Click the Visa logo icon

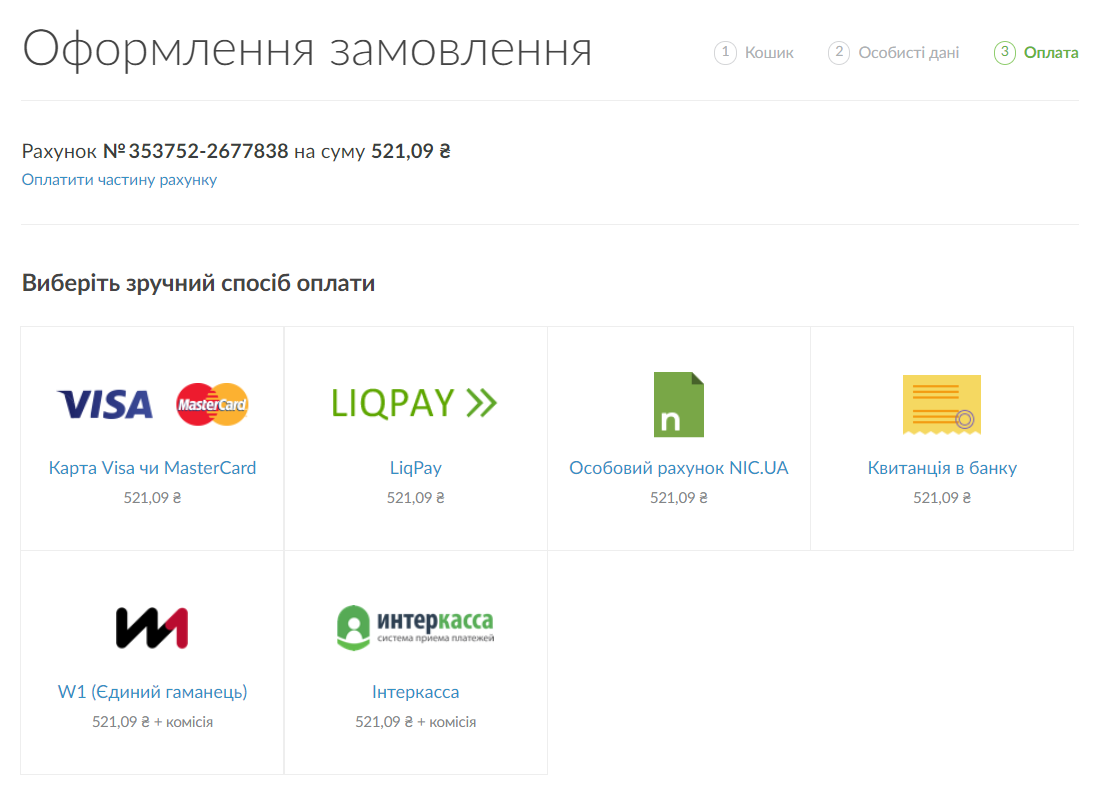coord(105,404)
